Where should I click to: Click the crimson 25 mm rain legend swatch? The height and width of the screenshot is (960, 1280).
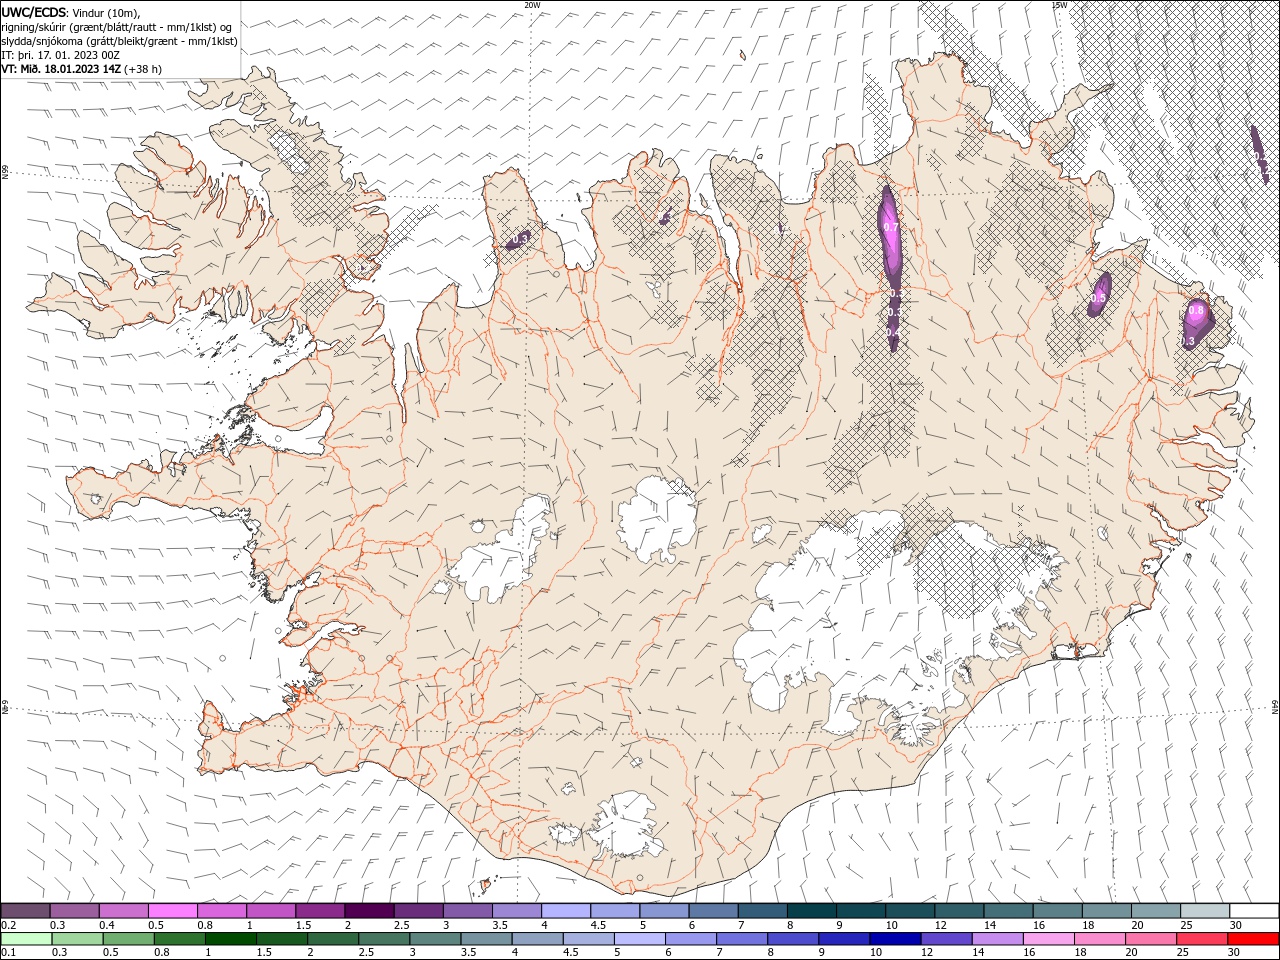tap(1202, 939)
